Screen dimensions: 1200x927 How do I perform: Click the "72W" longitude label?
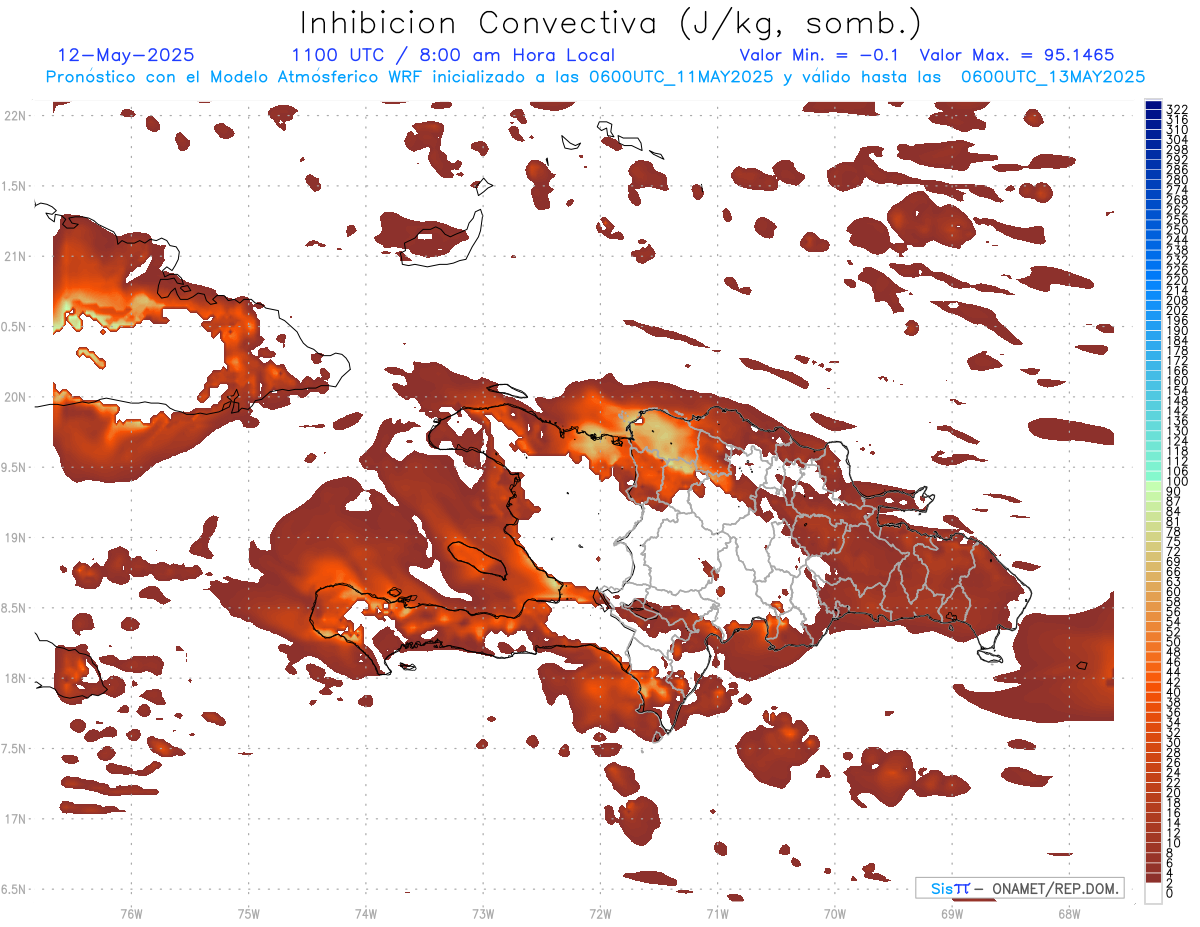tap(600, 913)
